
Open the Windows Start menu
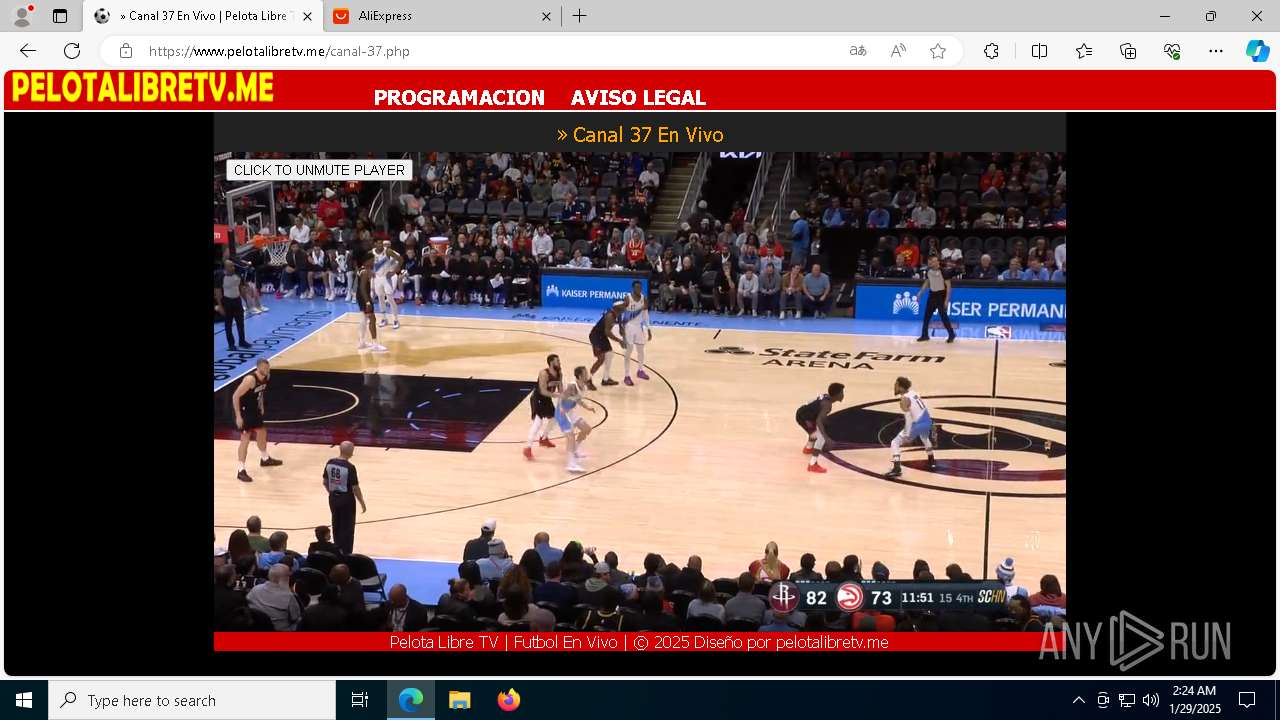click(24, 700)
